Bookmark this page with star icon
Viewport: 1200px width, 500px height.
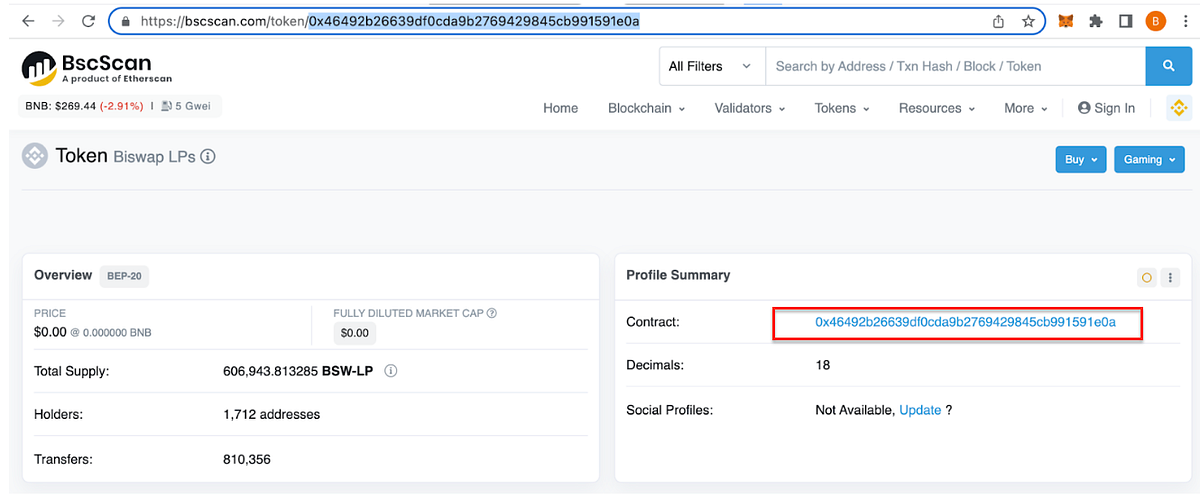coord(1028,21)
